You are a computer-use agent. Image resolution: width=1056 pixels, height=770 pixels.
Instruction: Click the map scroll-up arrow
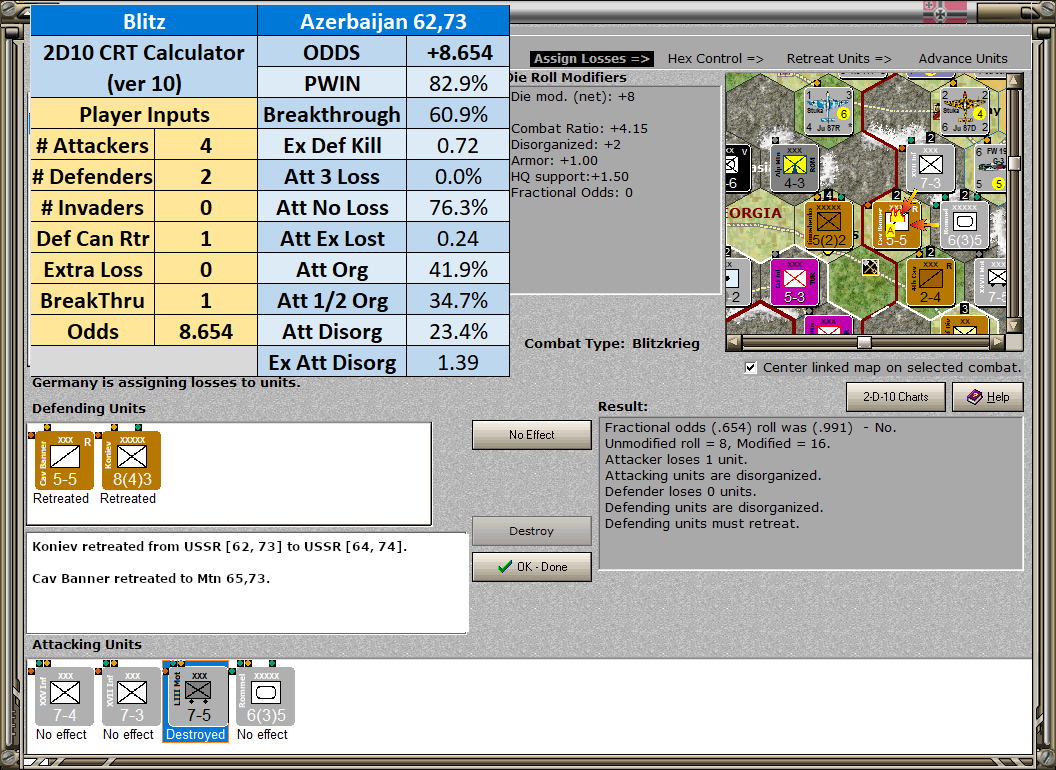[x=1014, y=82]
